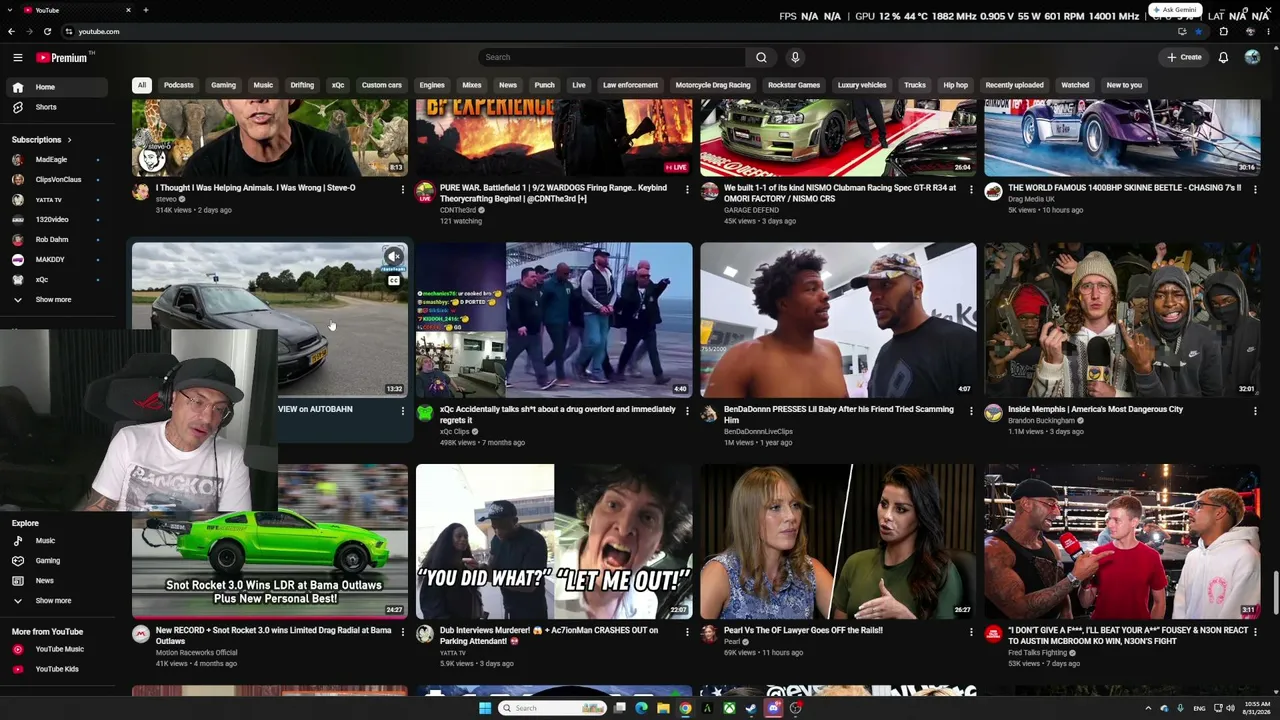Select the Law enforcement filter chip
The width and height of the screenshot is (1280, 720).
click(630, 85)
